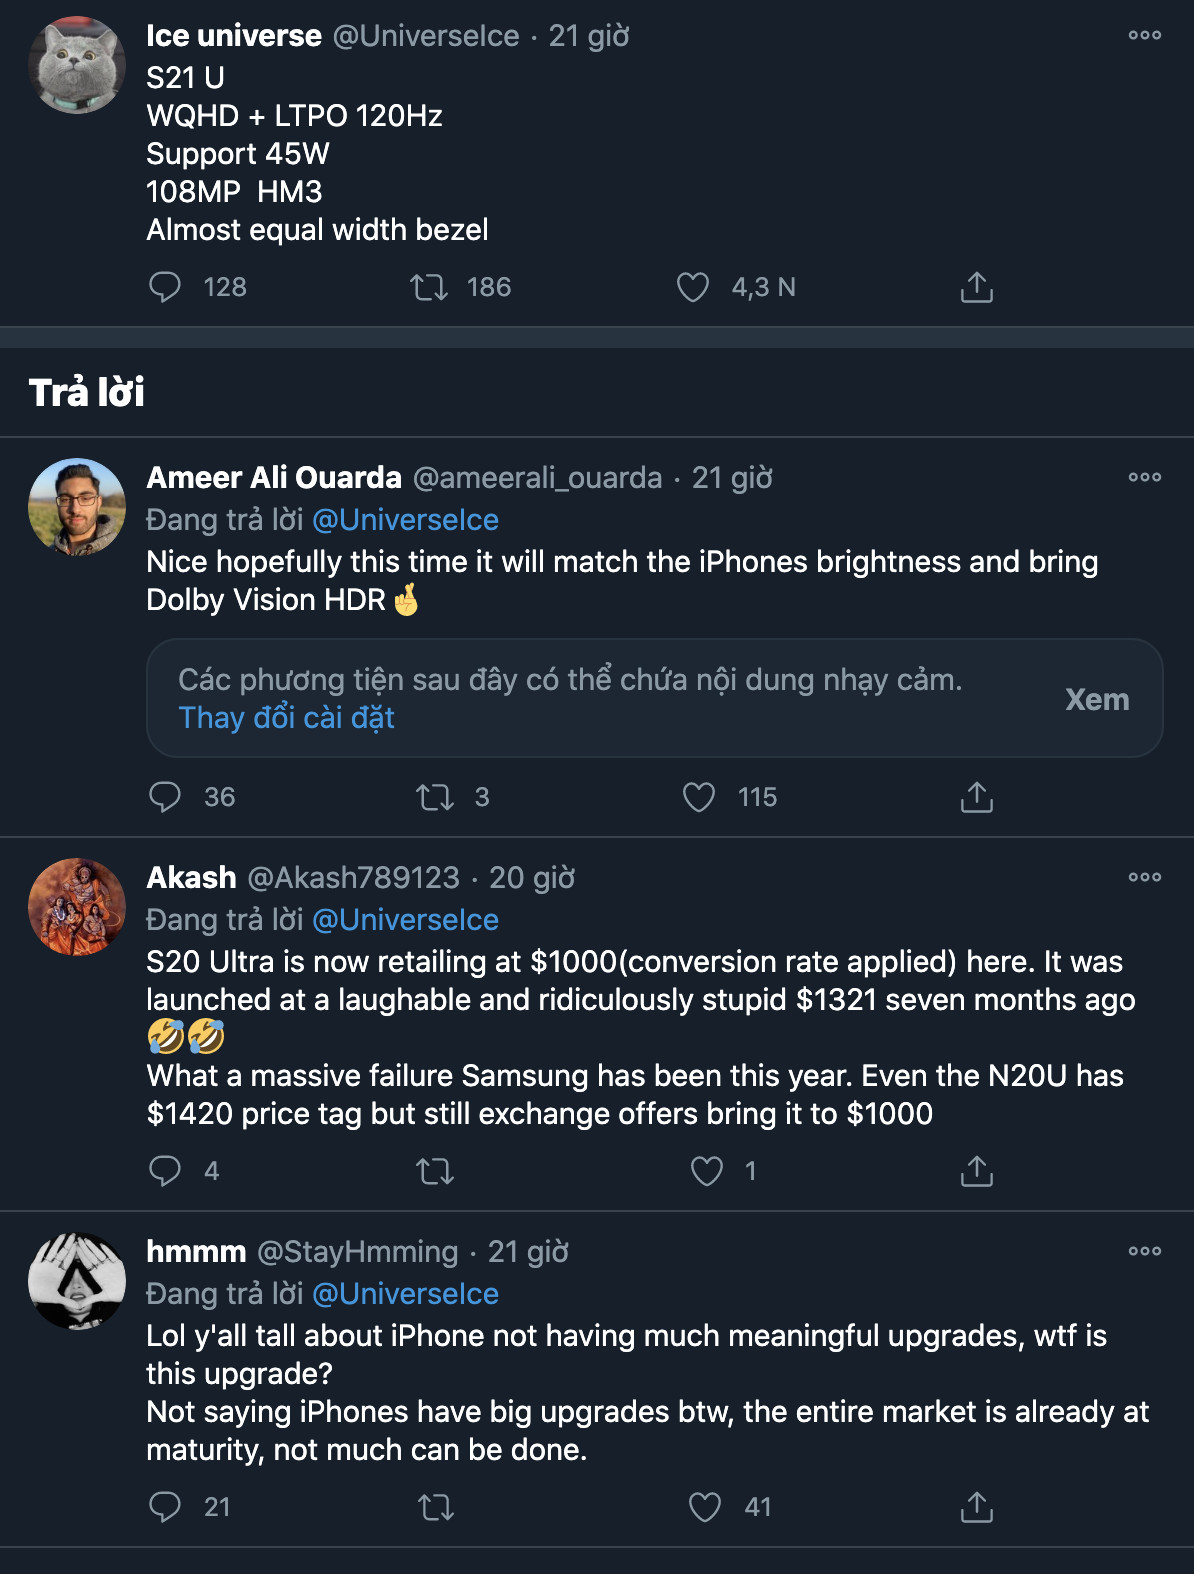Viewport: 1194px width, 1574px height.
Task: Like Ameer Ali Ouarda's reply
Action: click(x=699, y=797)
